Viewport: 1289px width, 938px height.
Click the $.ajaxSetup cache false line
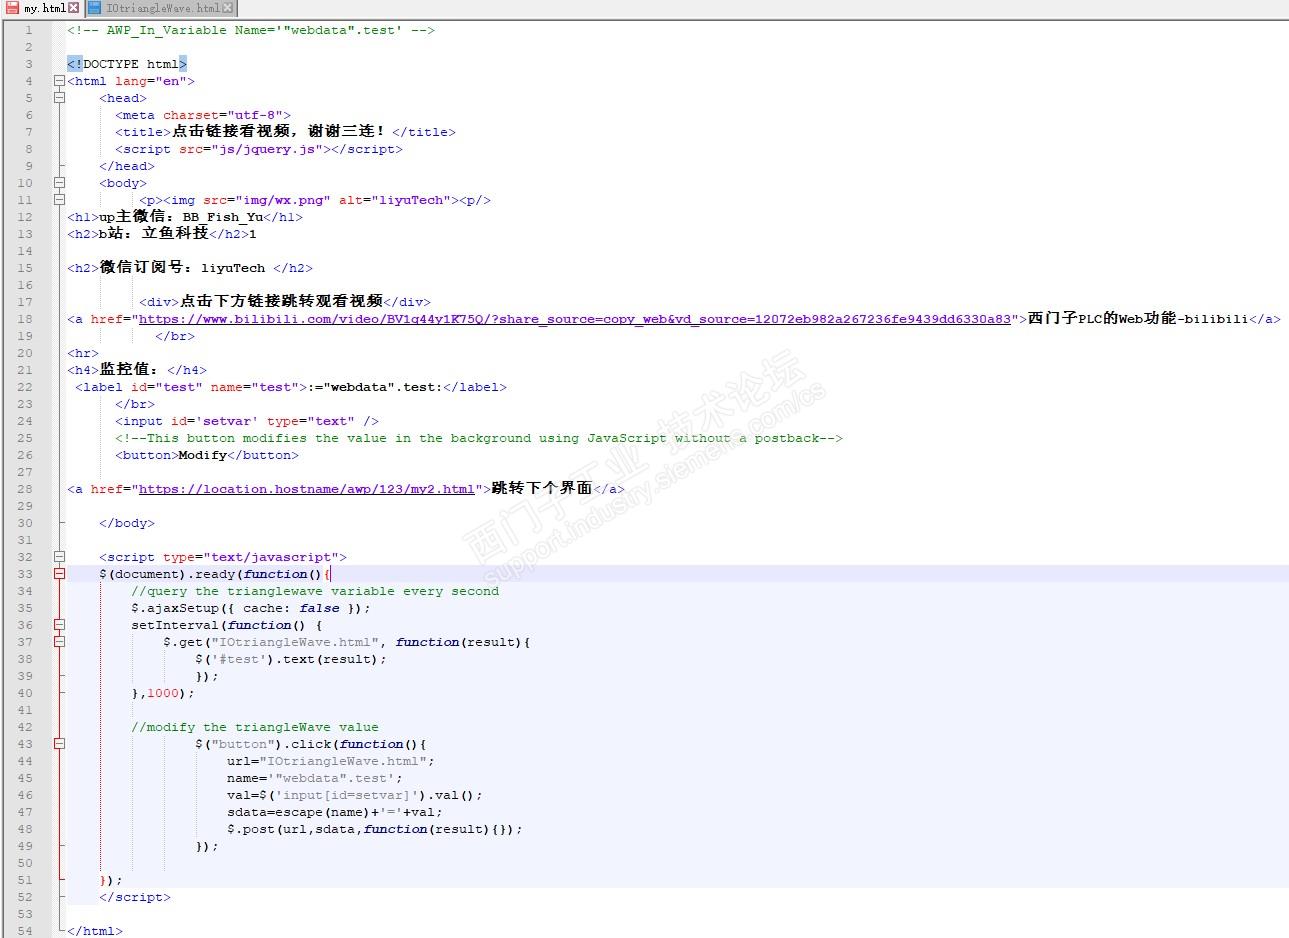[251, 608]
